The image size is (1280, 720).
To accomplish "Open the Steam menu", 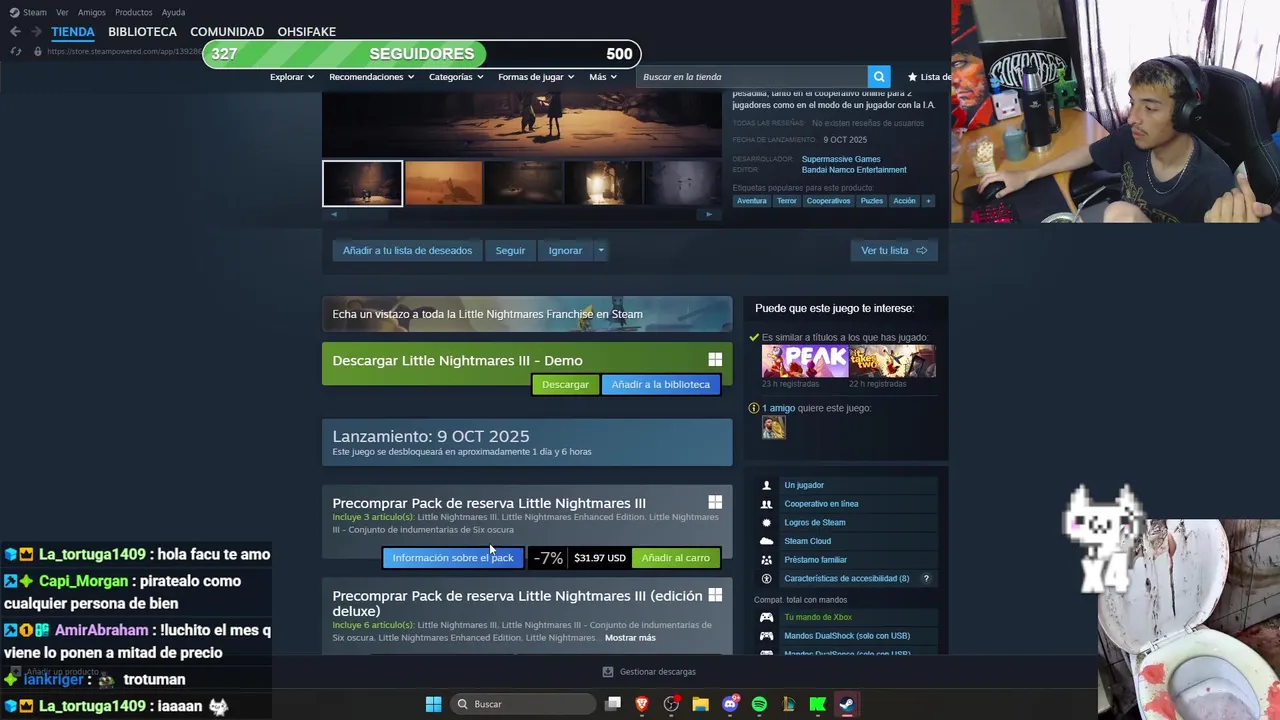I will click(35, 12).
